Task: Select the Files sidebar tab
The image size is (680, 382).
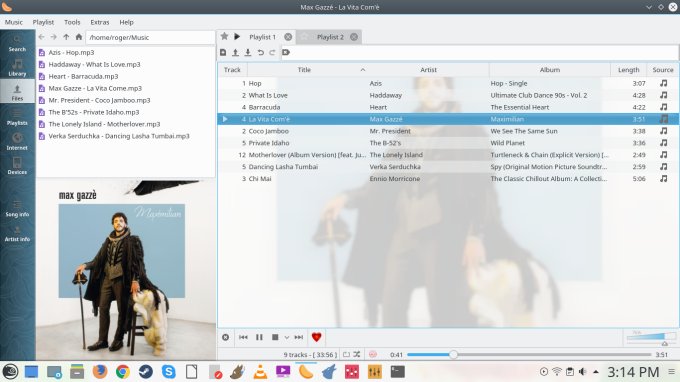Action: (x=17, y=92)
